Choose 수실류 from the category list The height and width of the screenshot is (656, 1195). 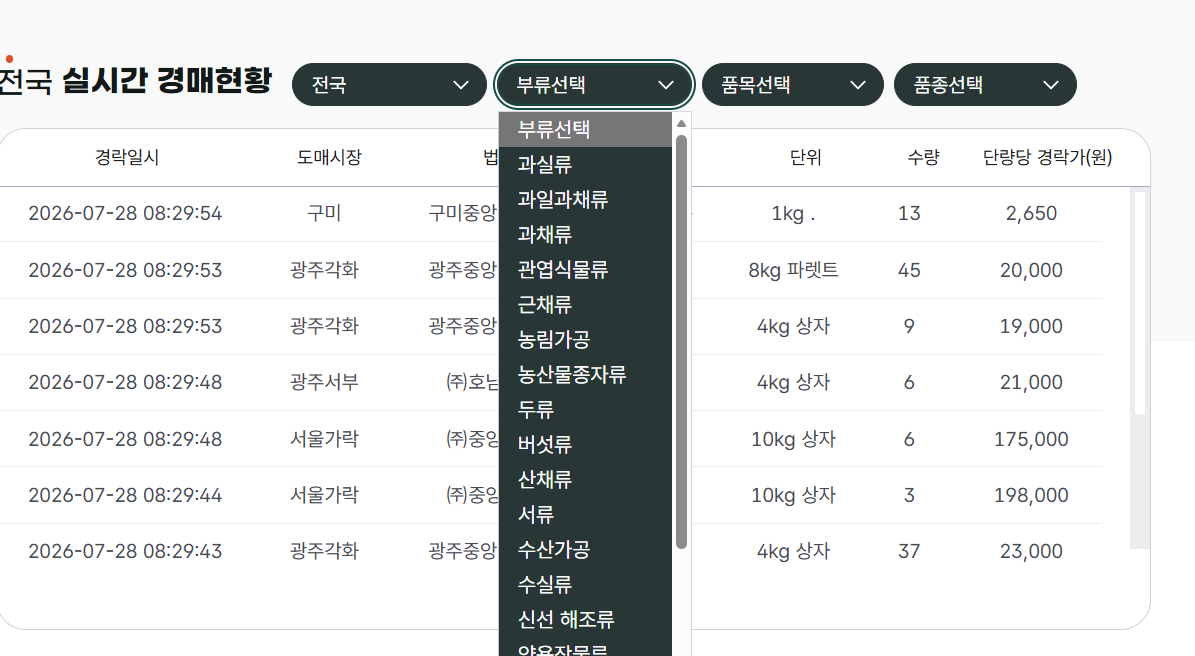[585, 585]
